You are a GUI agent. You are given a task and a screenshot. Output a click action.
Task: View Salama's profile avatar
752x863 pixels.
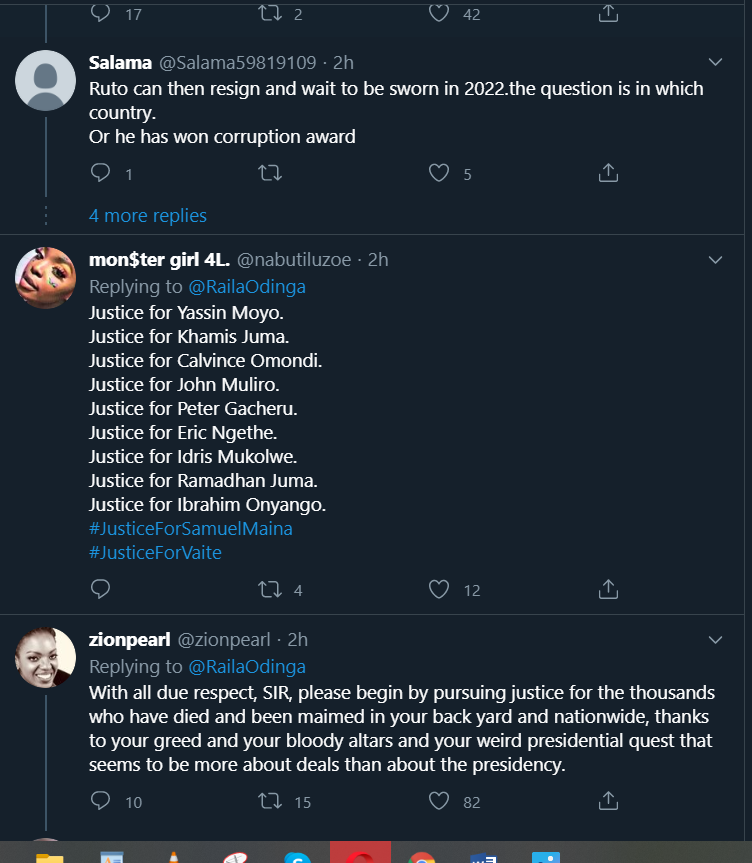tap(46, 80)
